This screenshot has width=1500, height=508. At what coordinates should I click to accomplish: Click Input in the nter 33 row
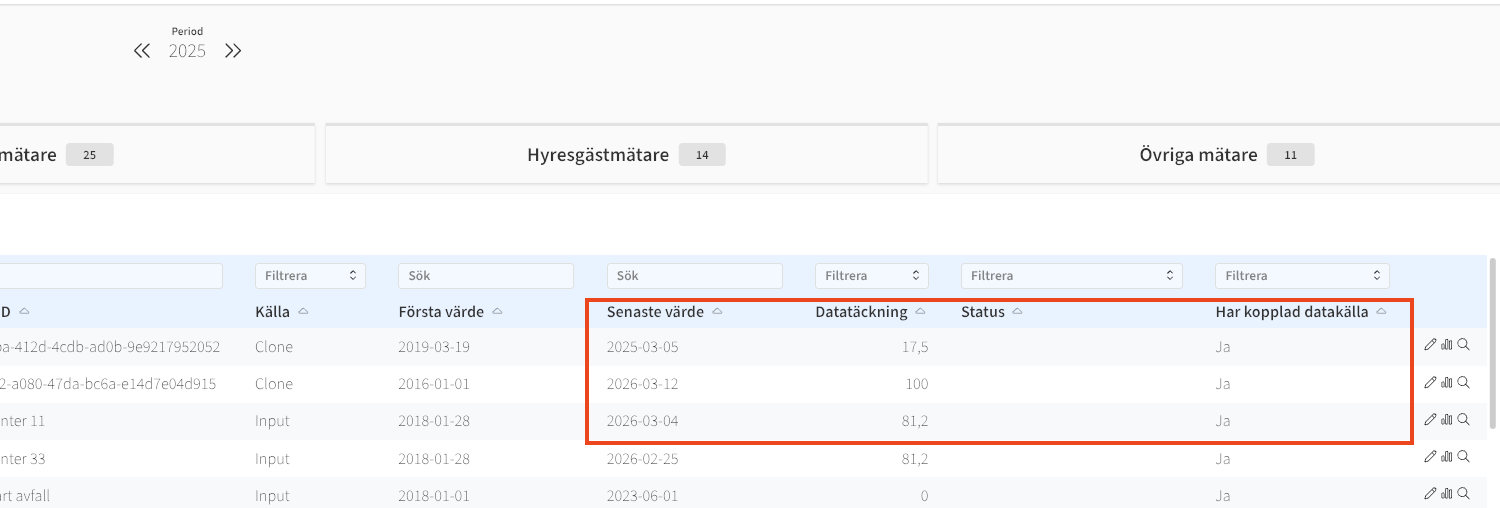click(273, 459)
